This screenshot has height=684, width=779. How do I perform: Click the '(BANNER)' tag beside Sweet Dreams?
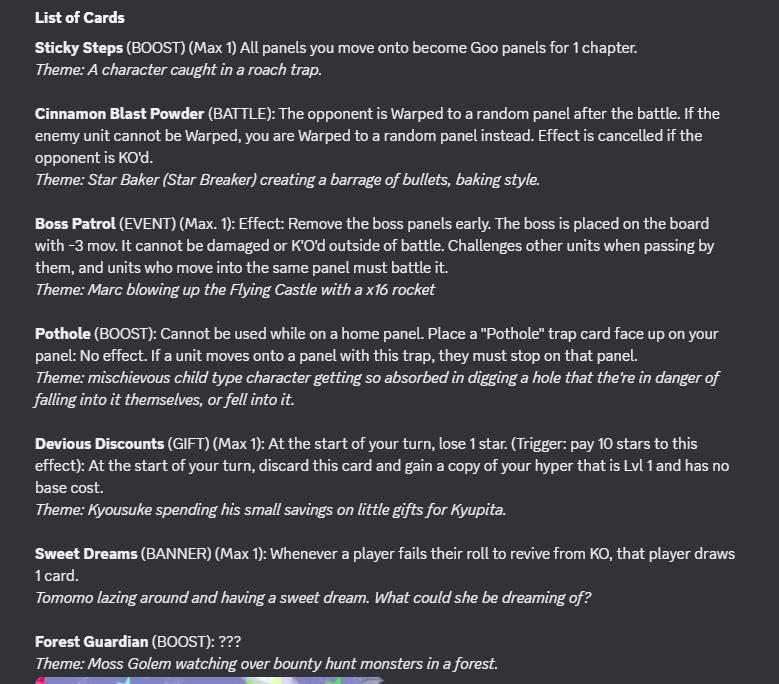coord(176,553)
